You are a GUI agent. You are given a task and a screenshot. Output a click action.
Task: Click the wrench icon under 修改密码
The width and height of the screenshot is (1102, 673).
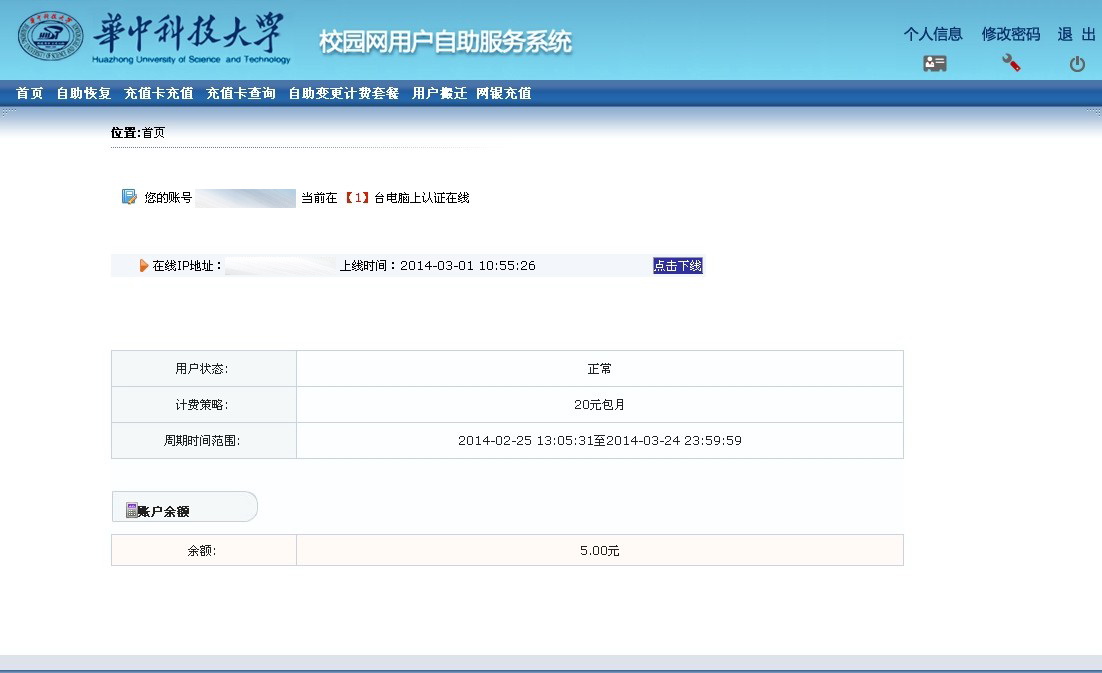tap(1010, 61)
